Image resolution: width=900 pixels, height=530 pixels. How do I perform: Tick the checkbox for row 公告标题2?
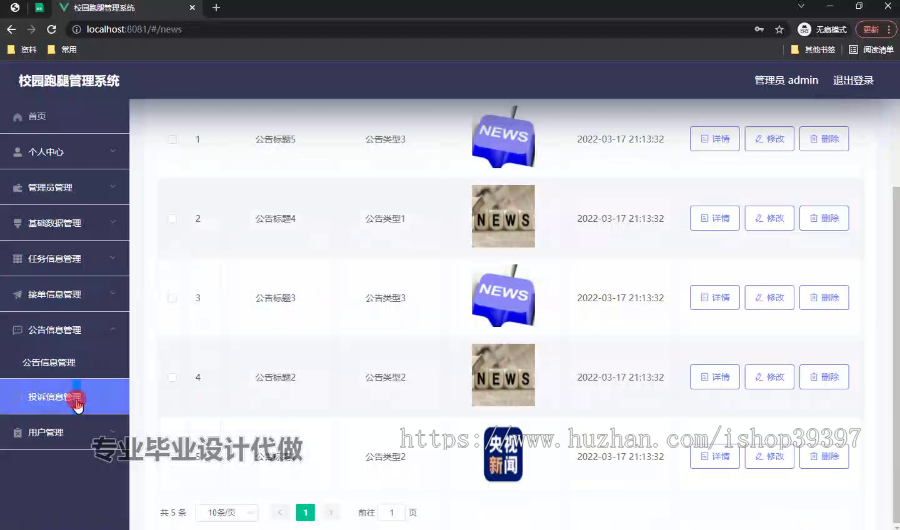click(172, 377)
